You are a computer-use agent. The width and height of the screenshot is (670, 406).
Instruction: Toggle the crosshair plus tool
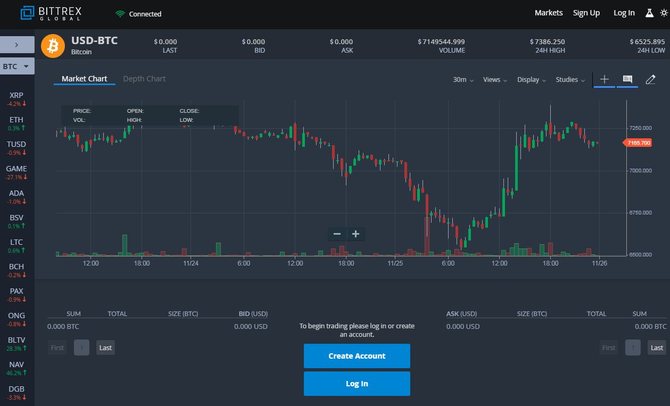604,79
